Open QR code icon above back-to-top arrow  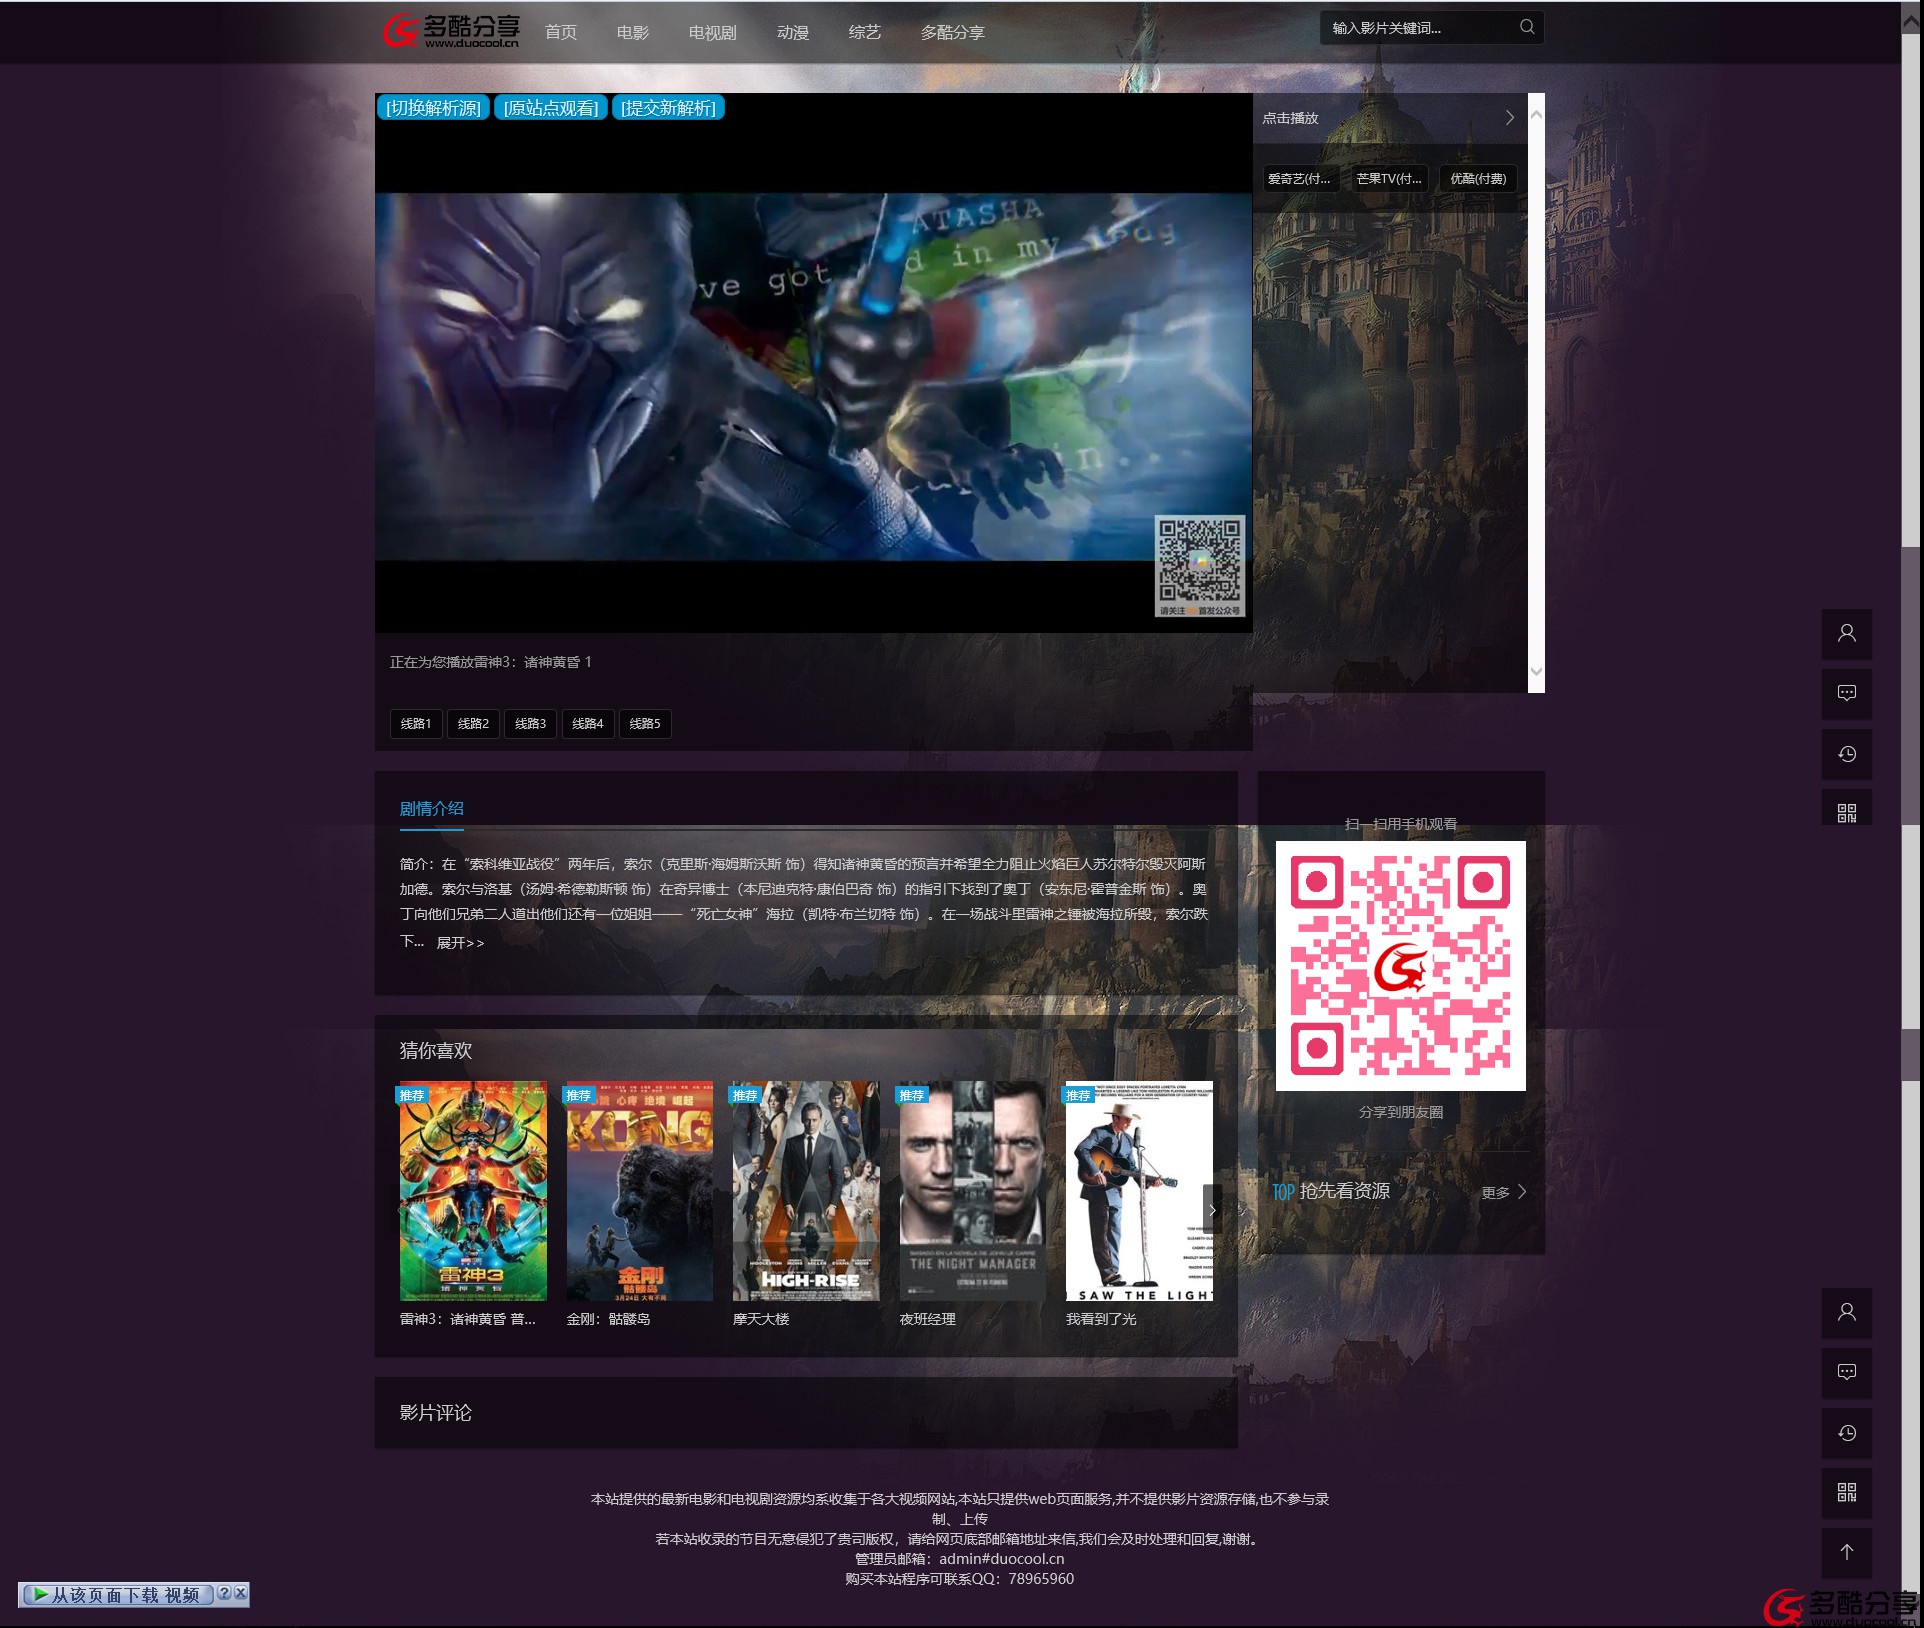click(x=1846, y=1492)
